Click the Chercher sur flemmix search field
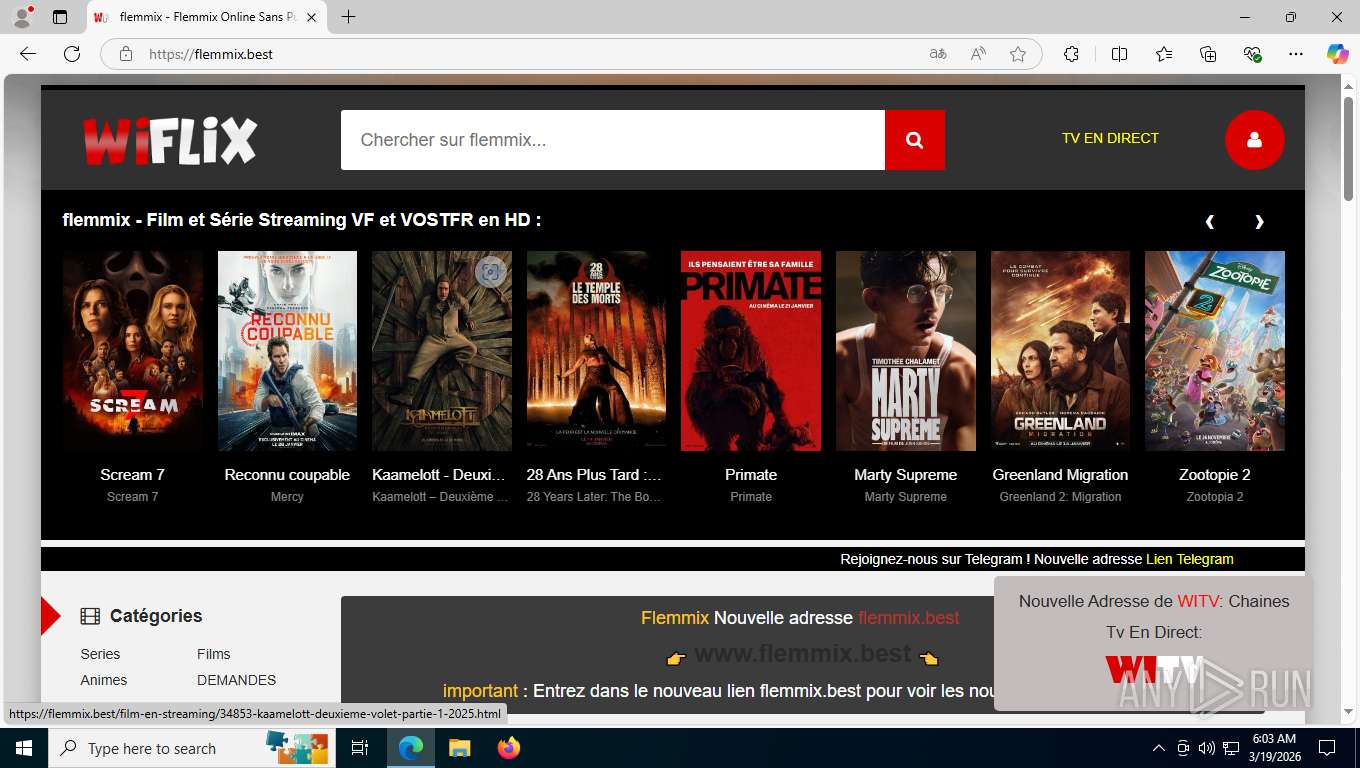Image resolution: width=1360 pixels, height=768 pixels. (613, 140)
